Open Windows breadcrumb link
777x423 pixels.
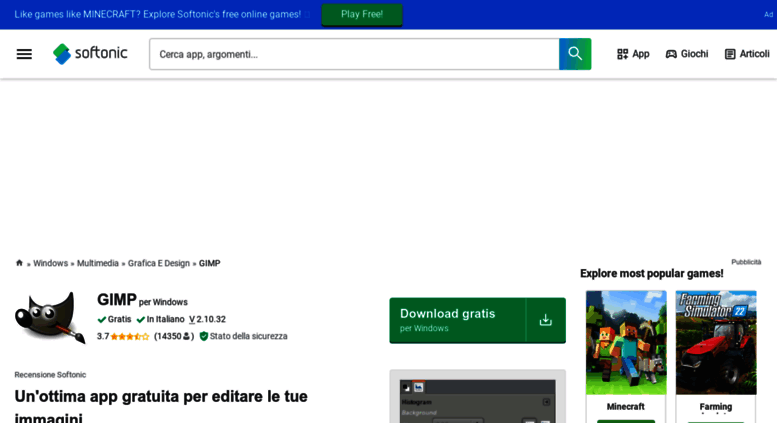pyautogui.click(x=51, y=263)
